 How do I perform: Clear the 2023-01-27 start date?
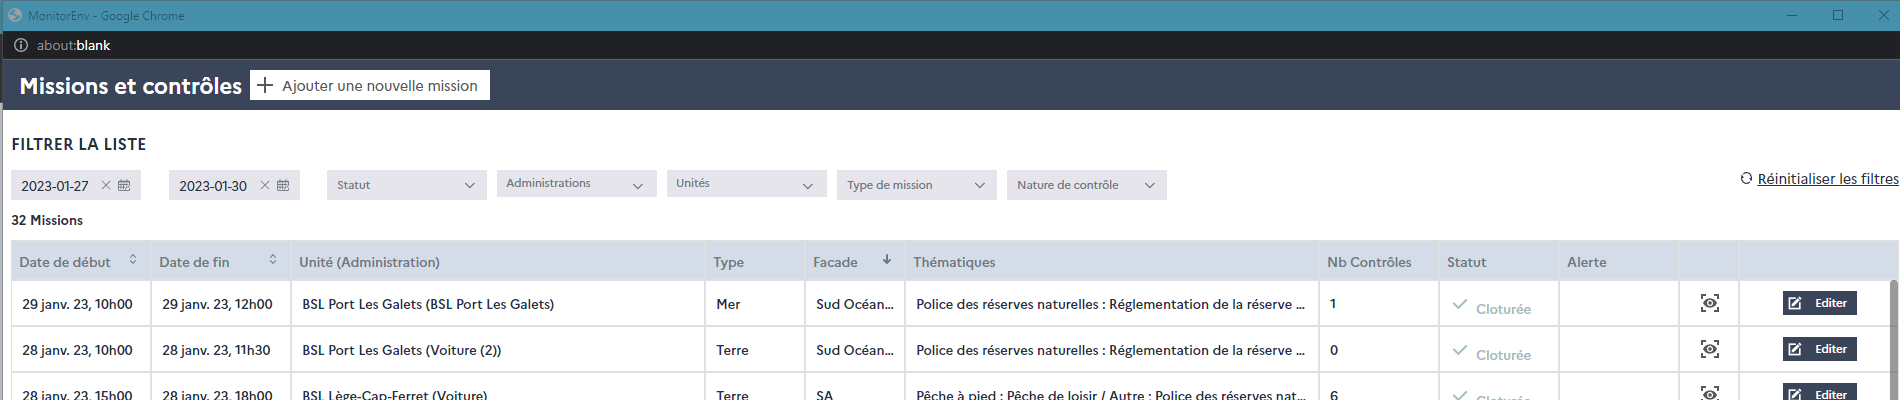click(106, 185)
